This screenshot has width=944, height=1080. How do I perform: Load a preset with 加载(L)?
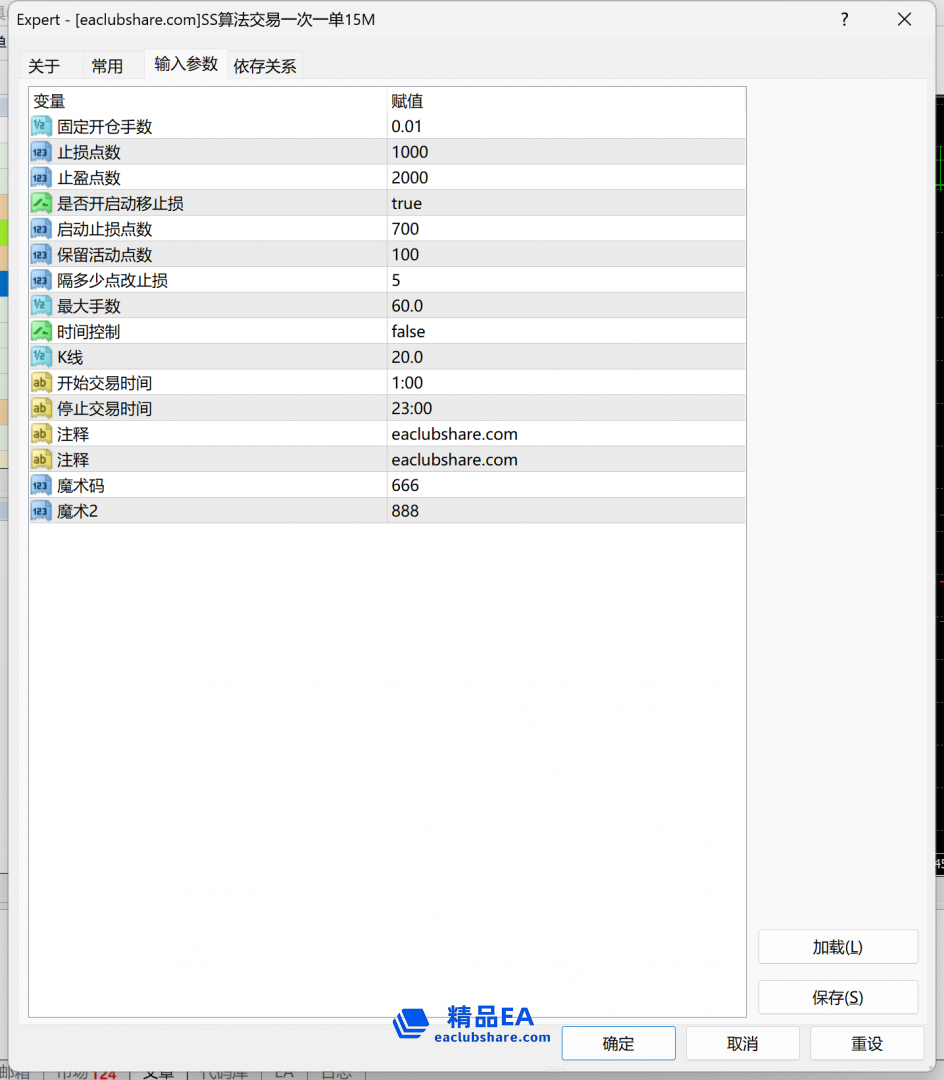(x=837, y=947)
